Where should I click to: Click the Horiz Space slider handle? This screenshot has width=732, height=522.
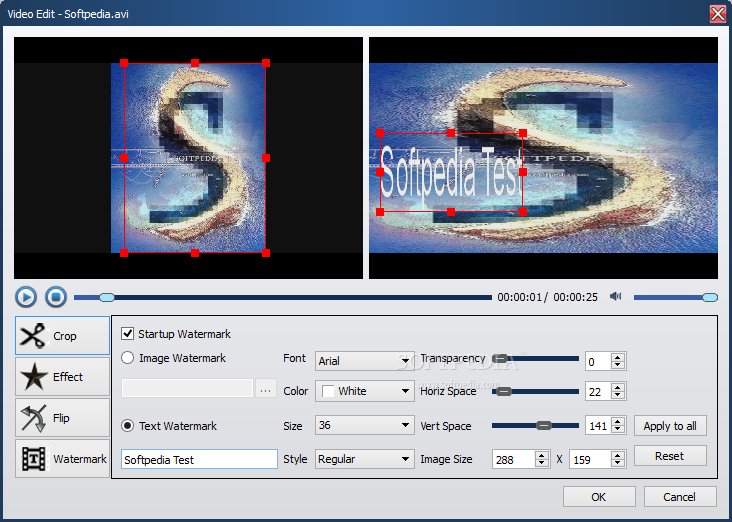503,391
